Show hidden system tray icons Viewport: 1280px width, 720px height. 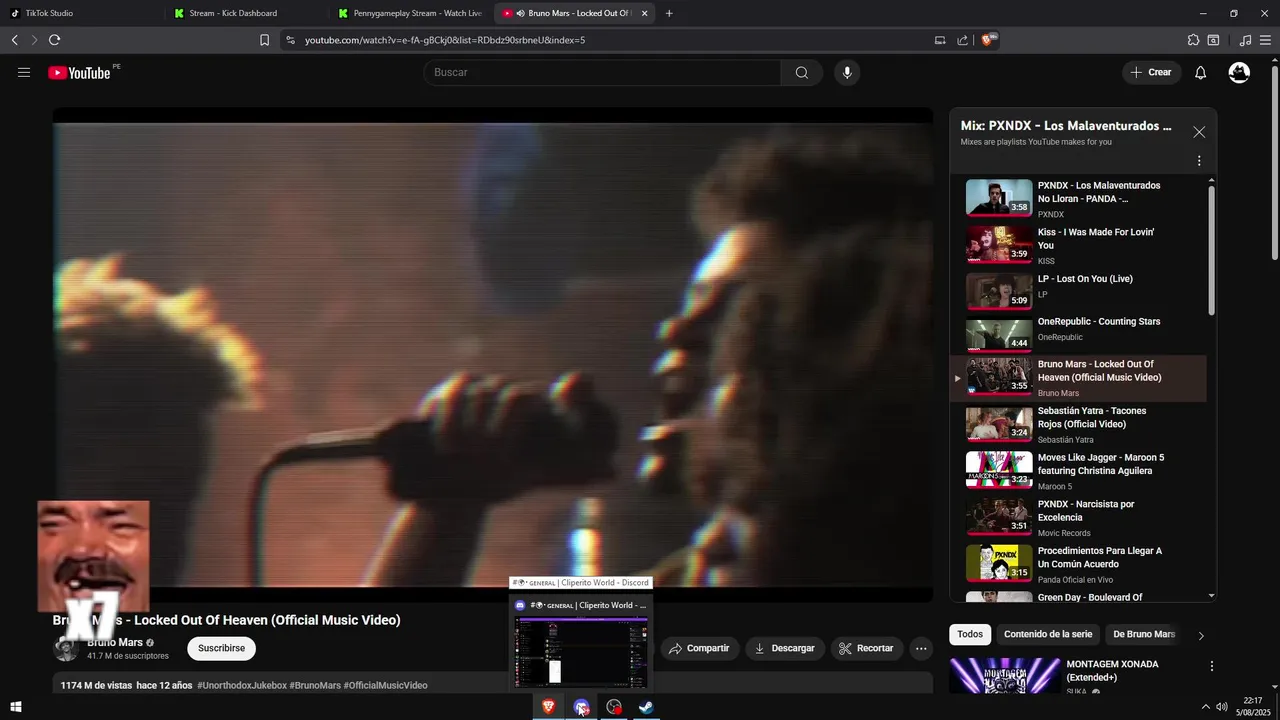(x=1205, y=707)
